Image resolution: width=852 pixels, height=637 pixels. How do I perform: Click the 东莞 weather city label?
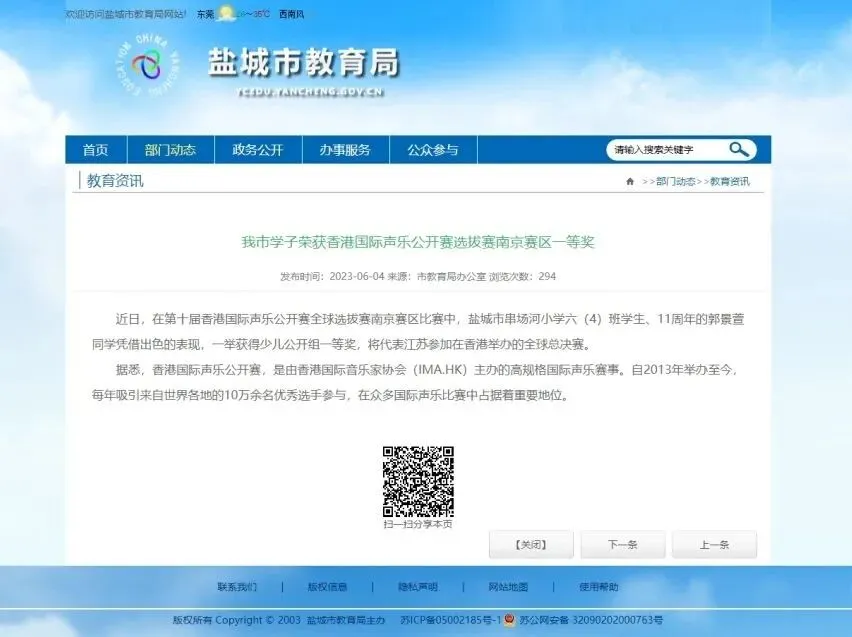(x=205, y=14)
